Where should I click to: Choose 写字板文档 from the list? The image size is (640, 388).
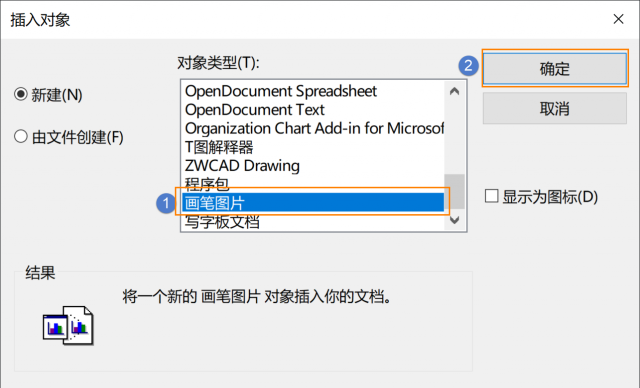(313, 222)
